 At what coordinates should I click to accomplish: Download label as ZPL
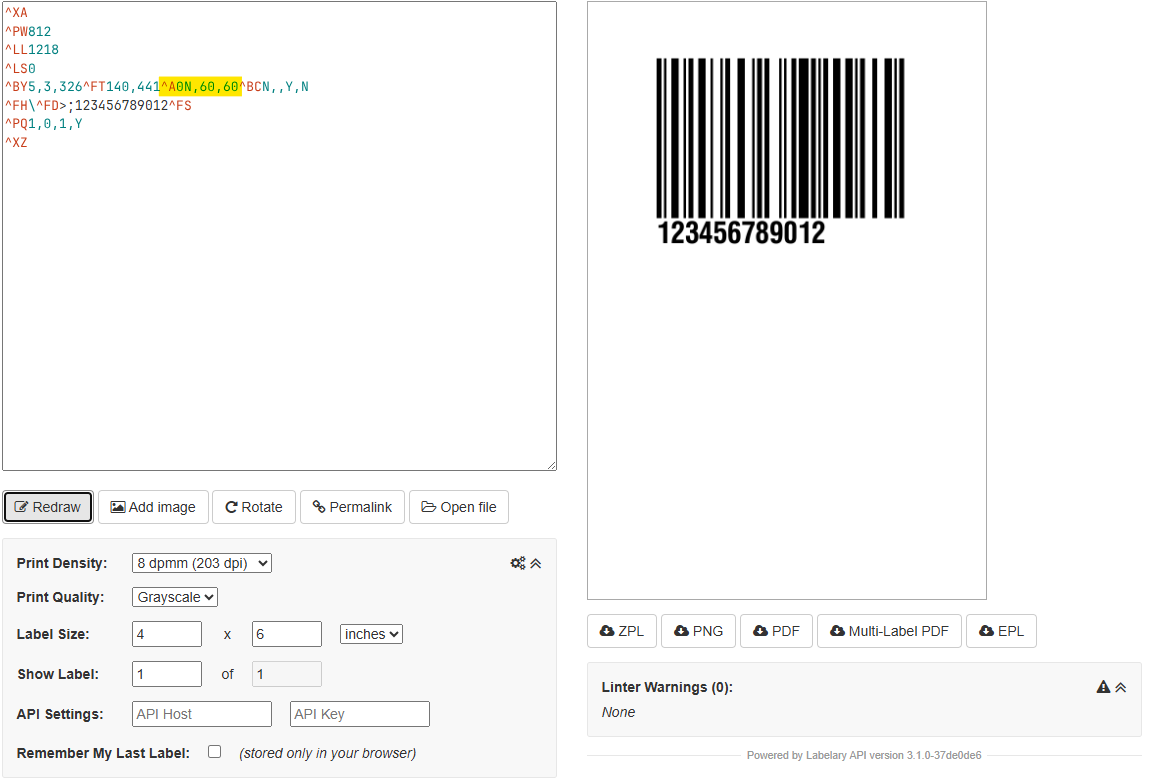pos(621,631)
